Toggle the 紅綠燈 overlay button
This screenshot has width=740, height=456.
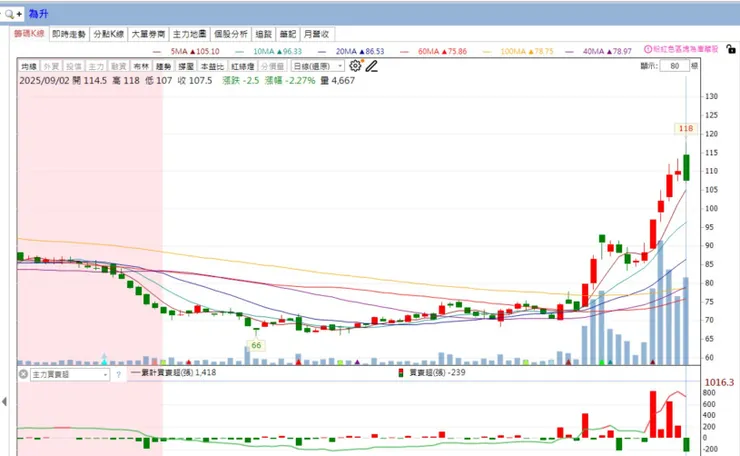coord(243,67)
